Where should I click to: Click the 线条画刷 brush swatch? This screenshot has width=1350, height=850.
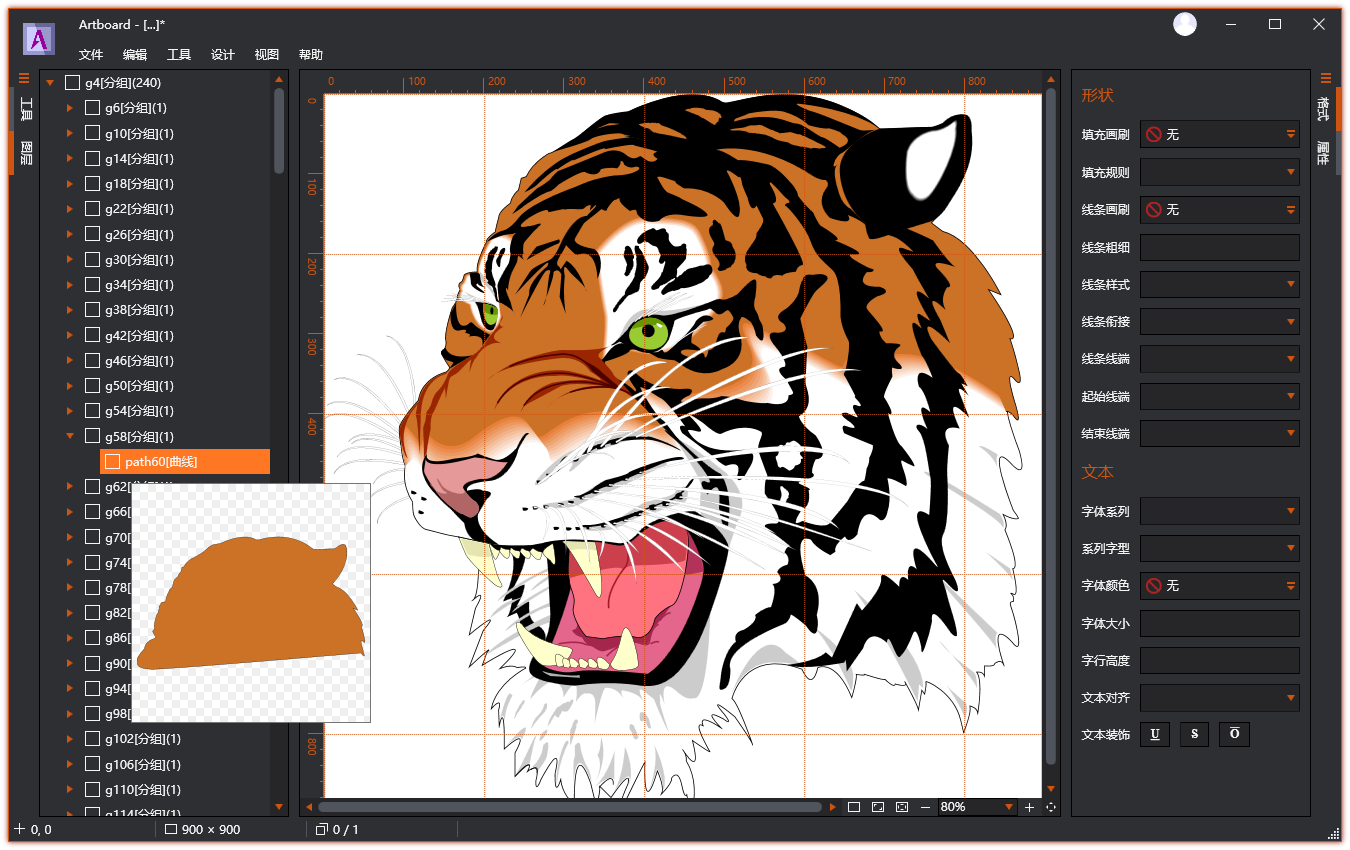[x=1154, y=210]
